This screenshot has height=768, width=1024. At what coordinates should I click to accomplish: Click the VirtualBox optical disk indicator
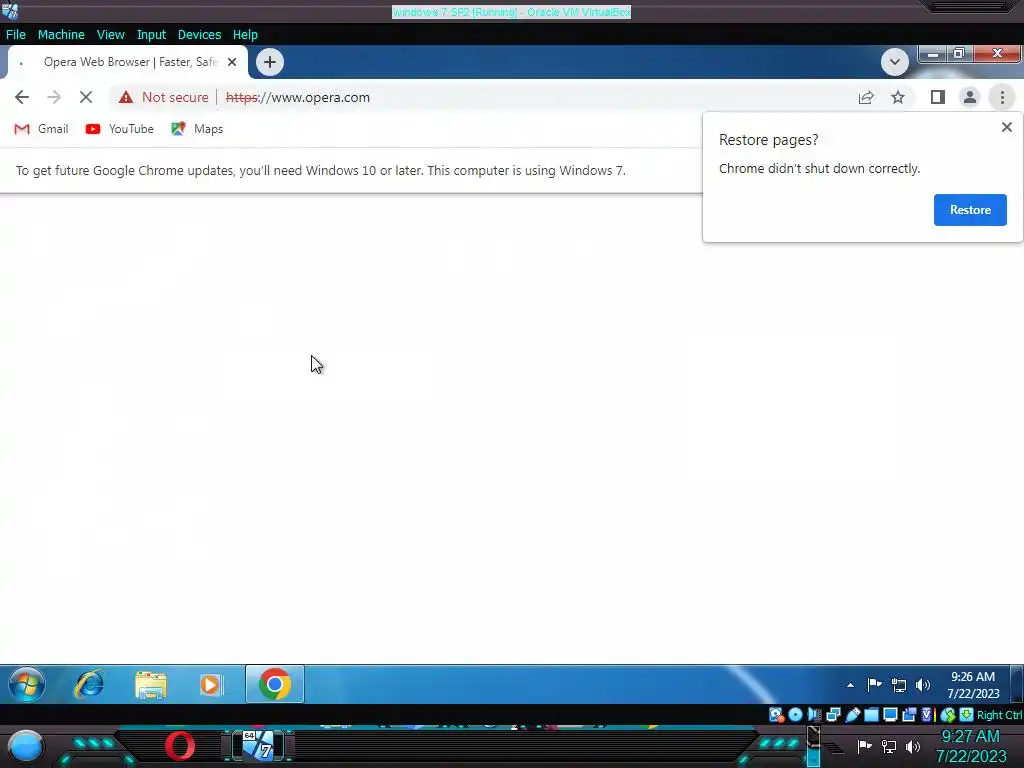(795, 715)
